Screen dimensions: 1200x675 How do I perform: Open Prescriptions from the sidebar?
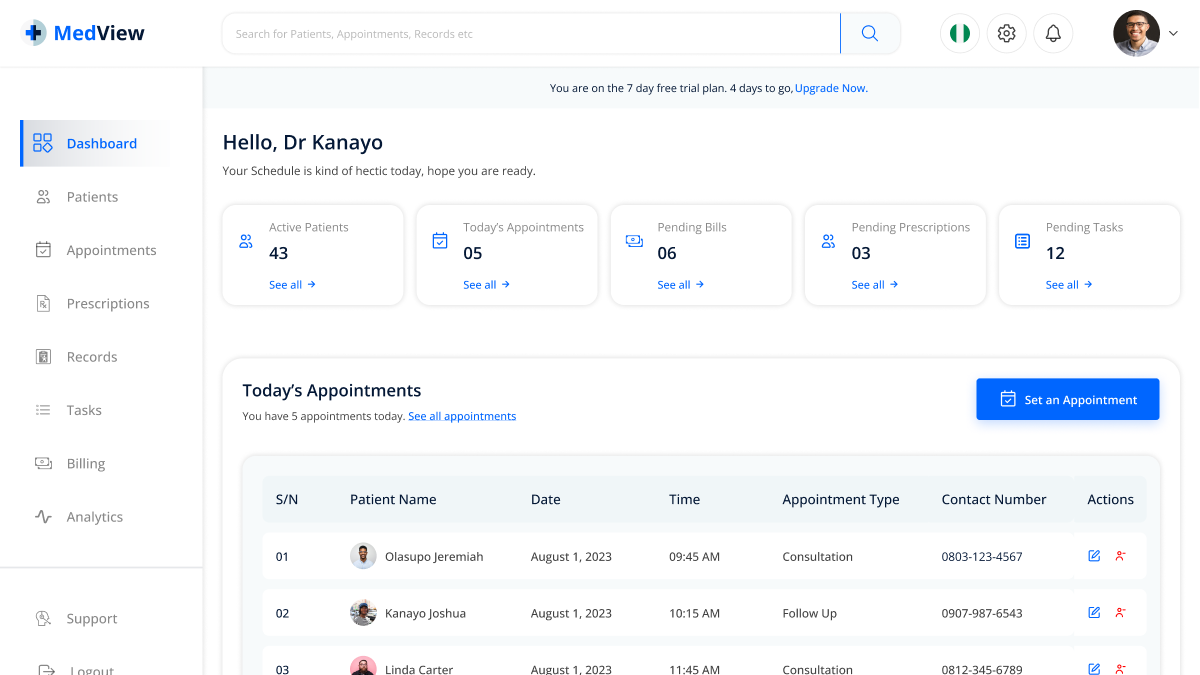pos(107,304)
